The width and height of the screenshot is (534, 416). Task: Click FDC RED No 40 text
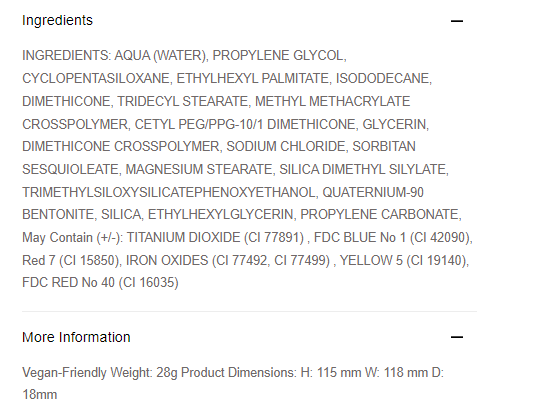click(x=68, y=283)
